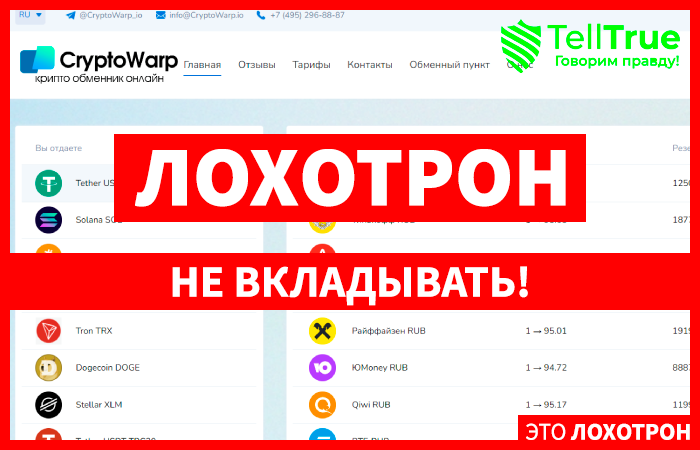Click the phone handset icon
The width and height of the screenshot is (700, 450).
(x=261, y=15)
